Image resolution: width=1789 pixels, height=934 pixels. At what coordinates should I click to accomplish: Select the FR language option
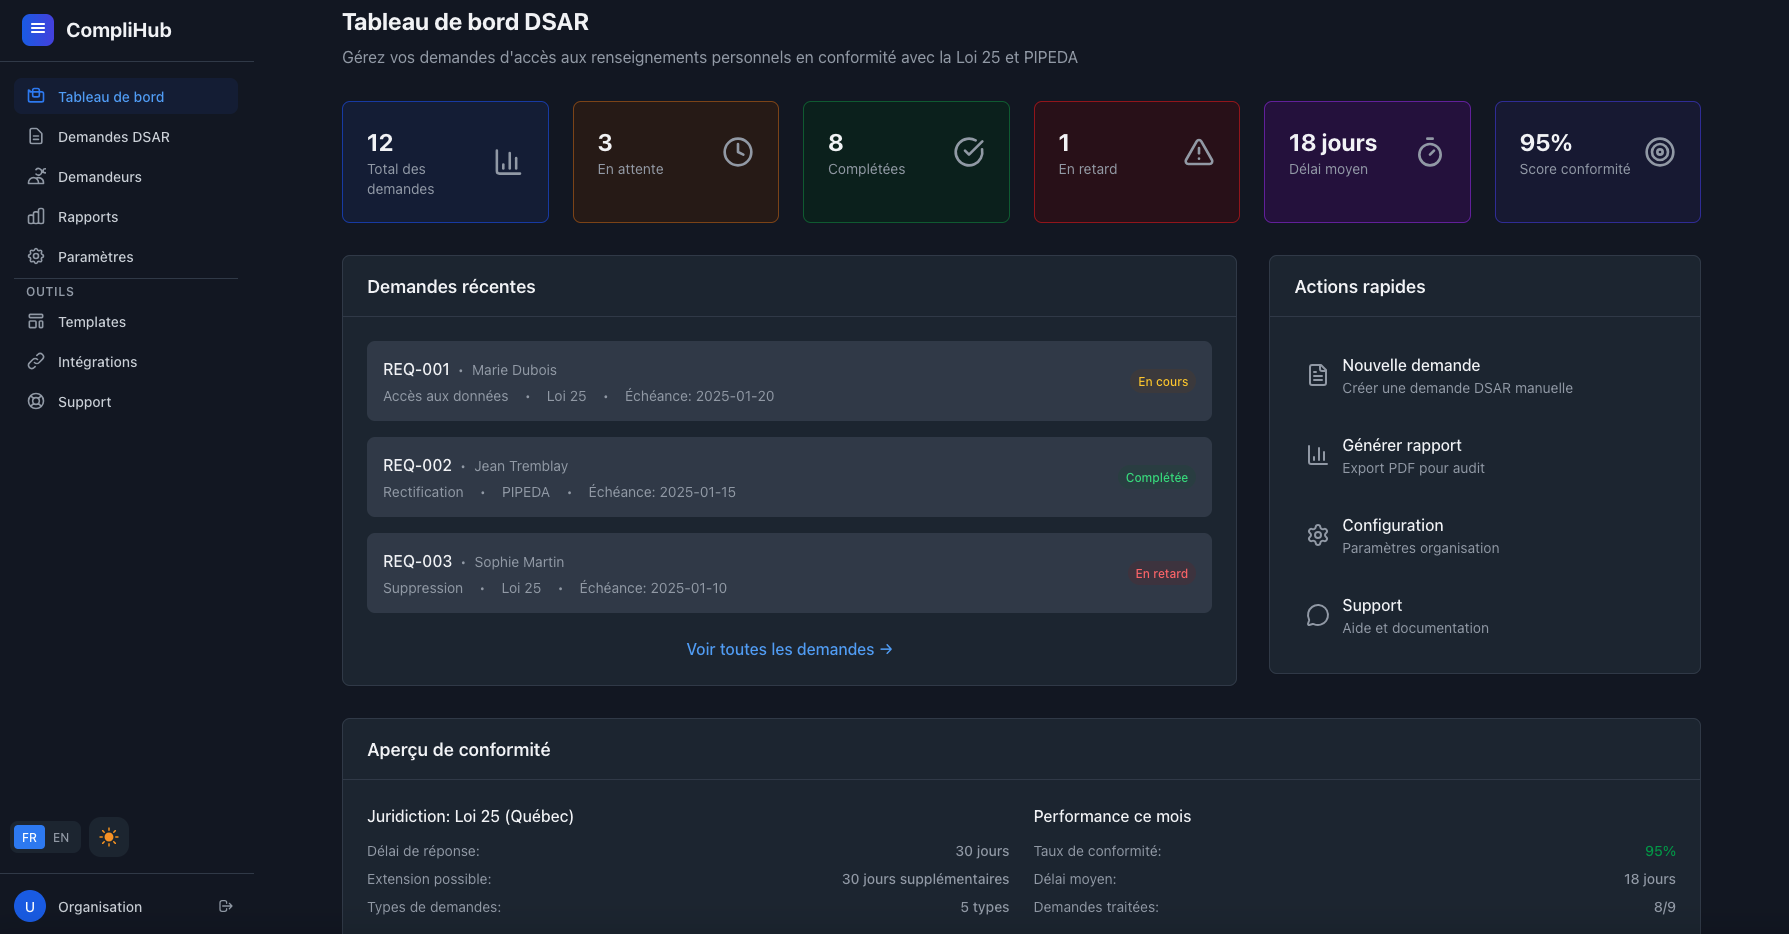pyautogui.click(x=28, y=837)
